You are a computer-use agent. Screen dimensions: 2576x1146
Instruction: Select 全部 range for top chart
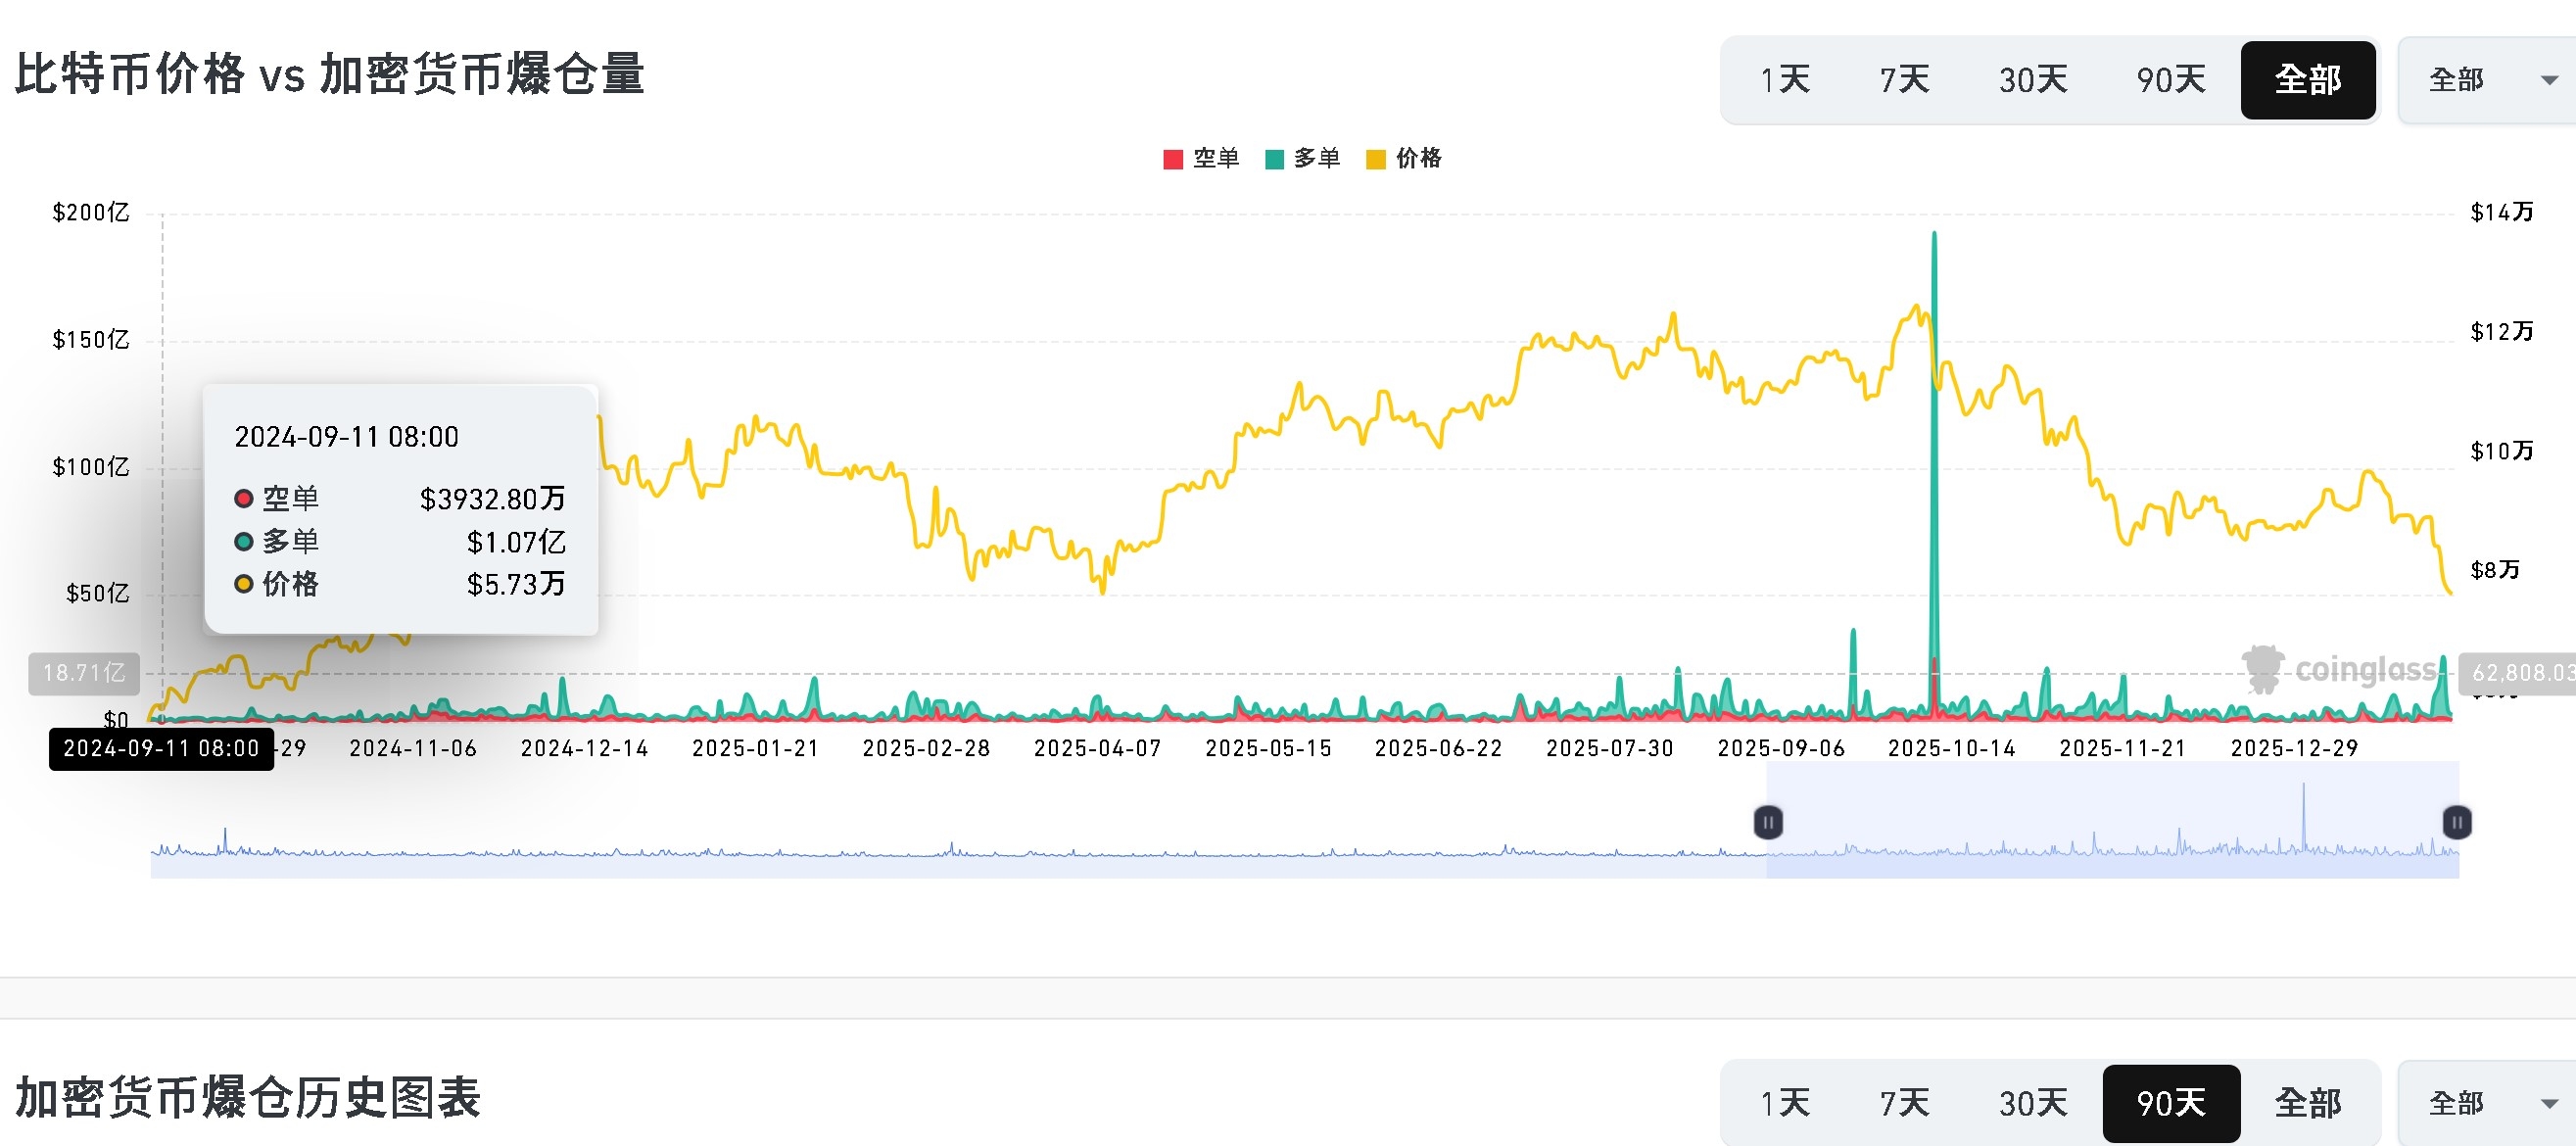2307,80
